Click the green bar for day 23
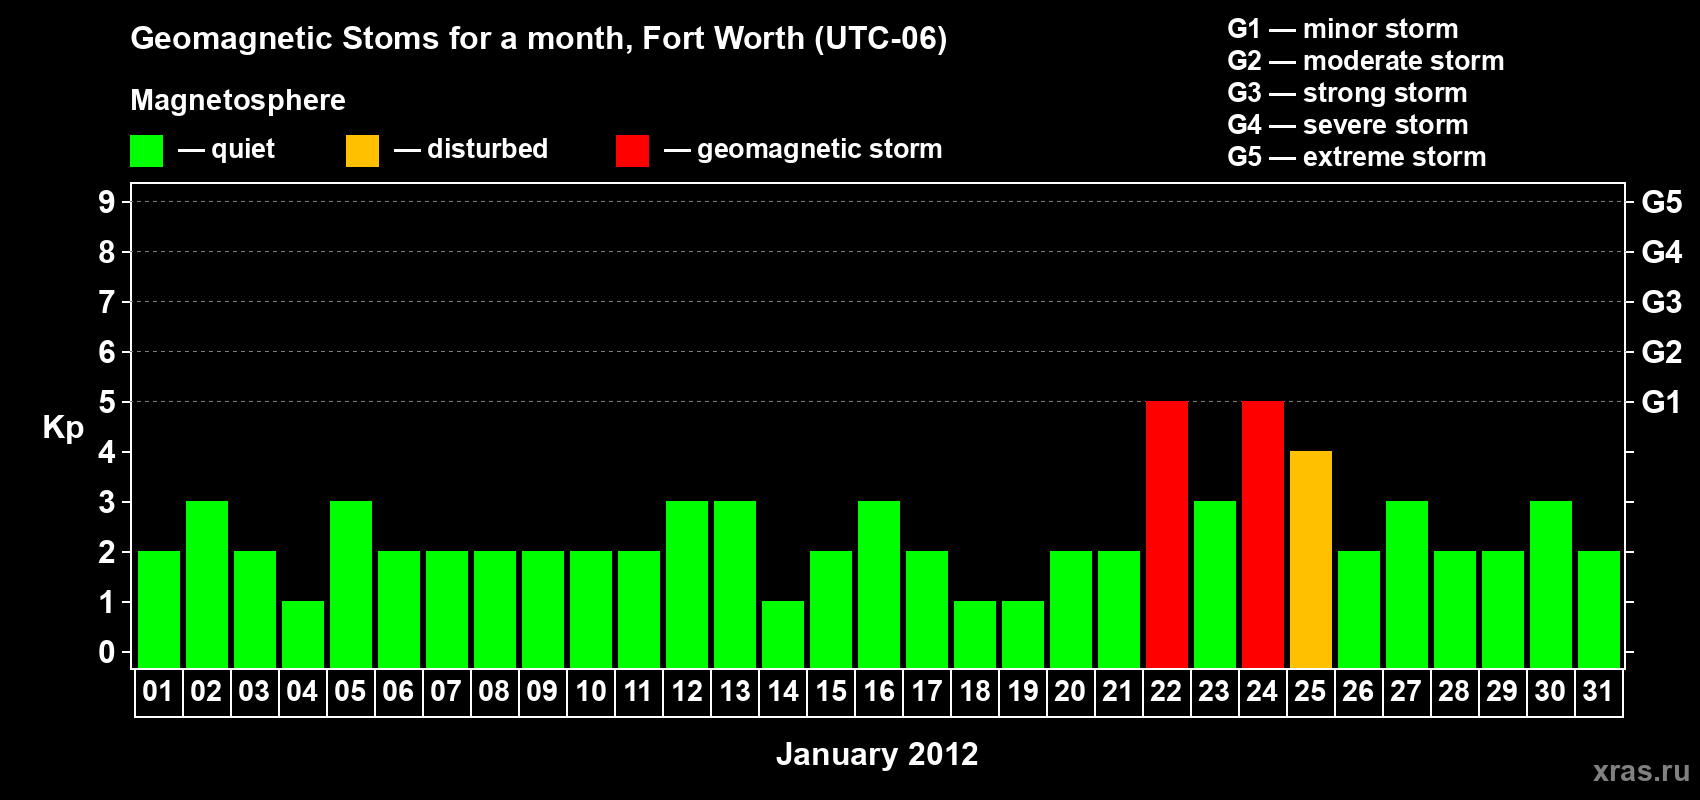The height and width of the screenshot is (800, 1700). (x=1215, y=584)
